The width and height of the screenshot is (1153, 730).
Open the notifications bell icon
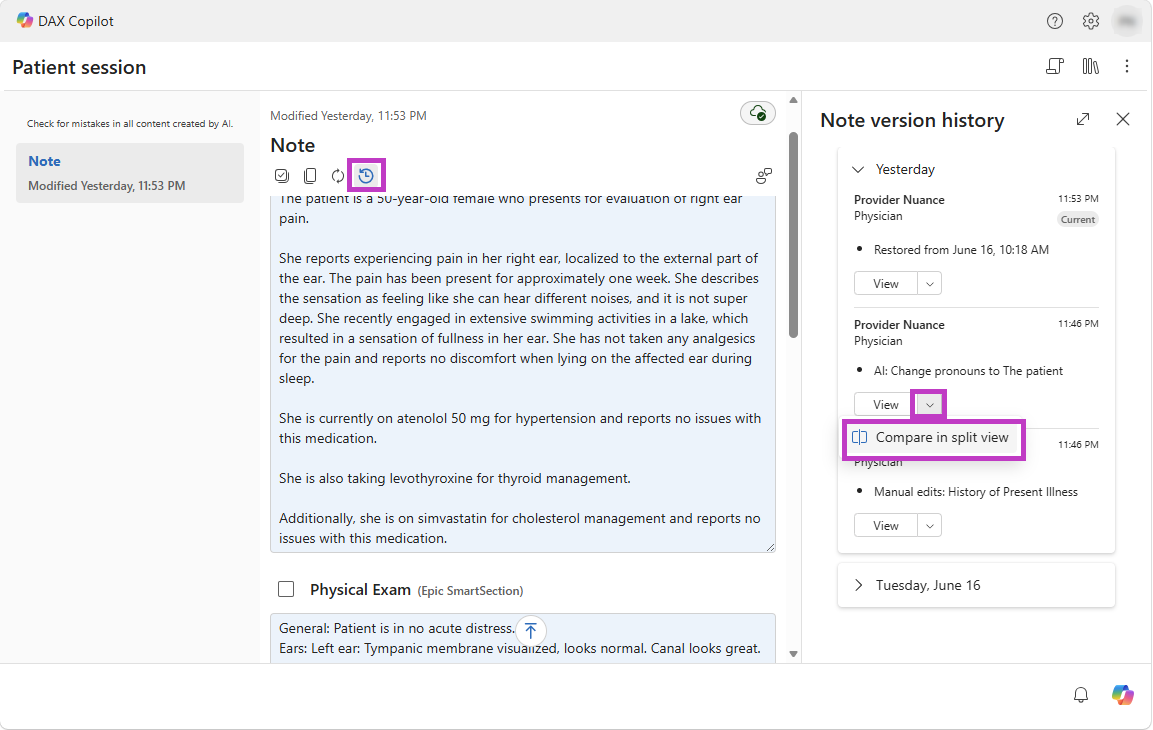pyautogui.click(x=1080, y=695)
